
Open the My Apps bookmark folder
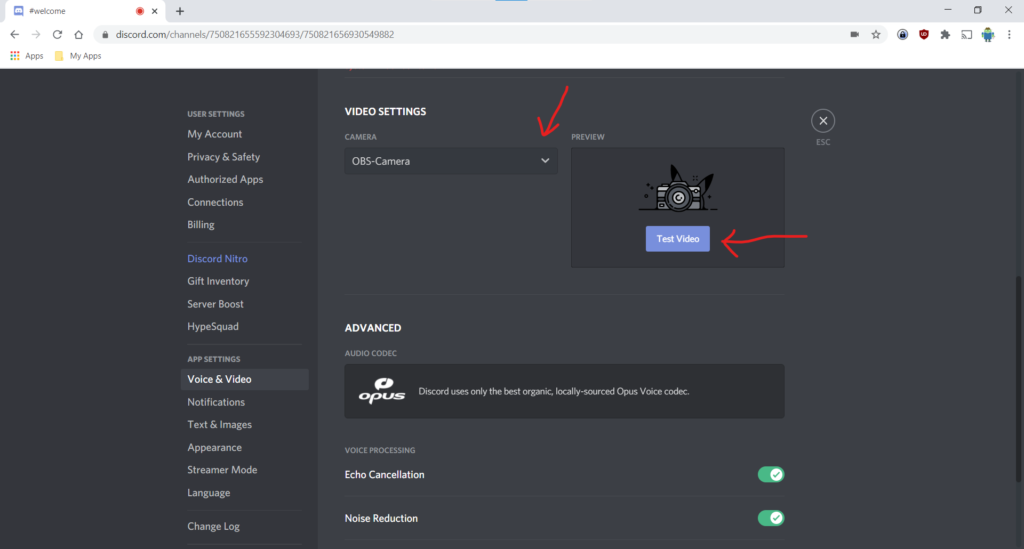(78, 56)
